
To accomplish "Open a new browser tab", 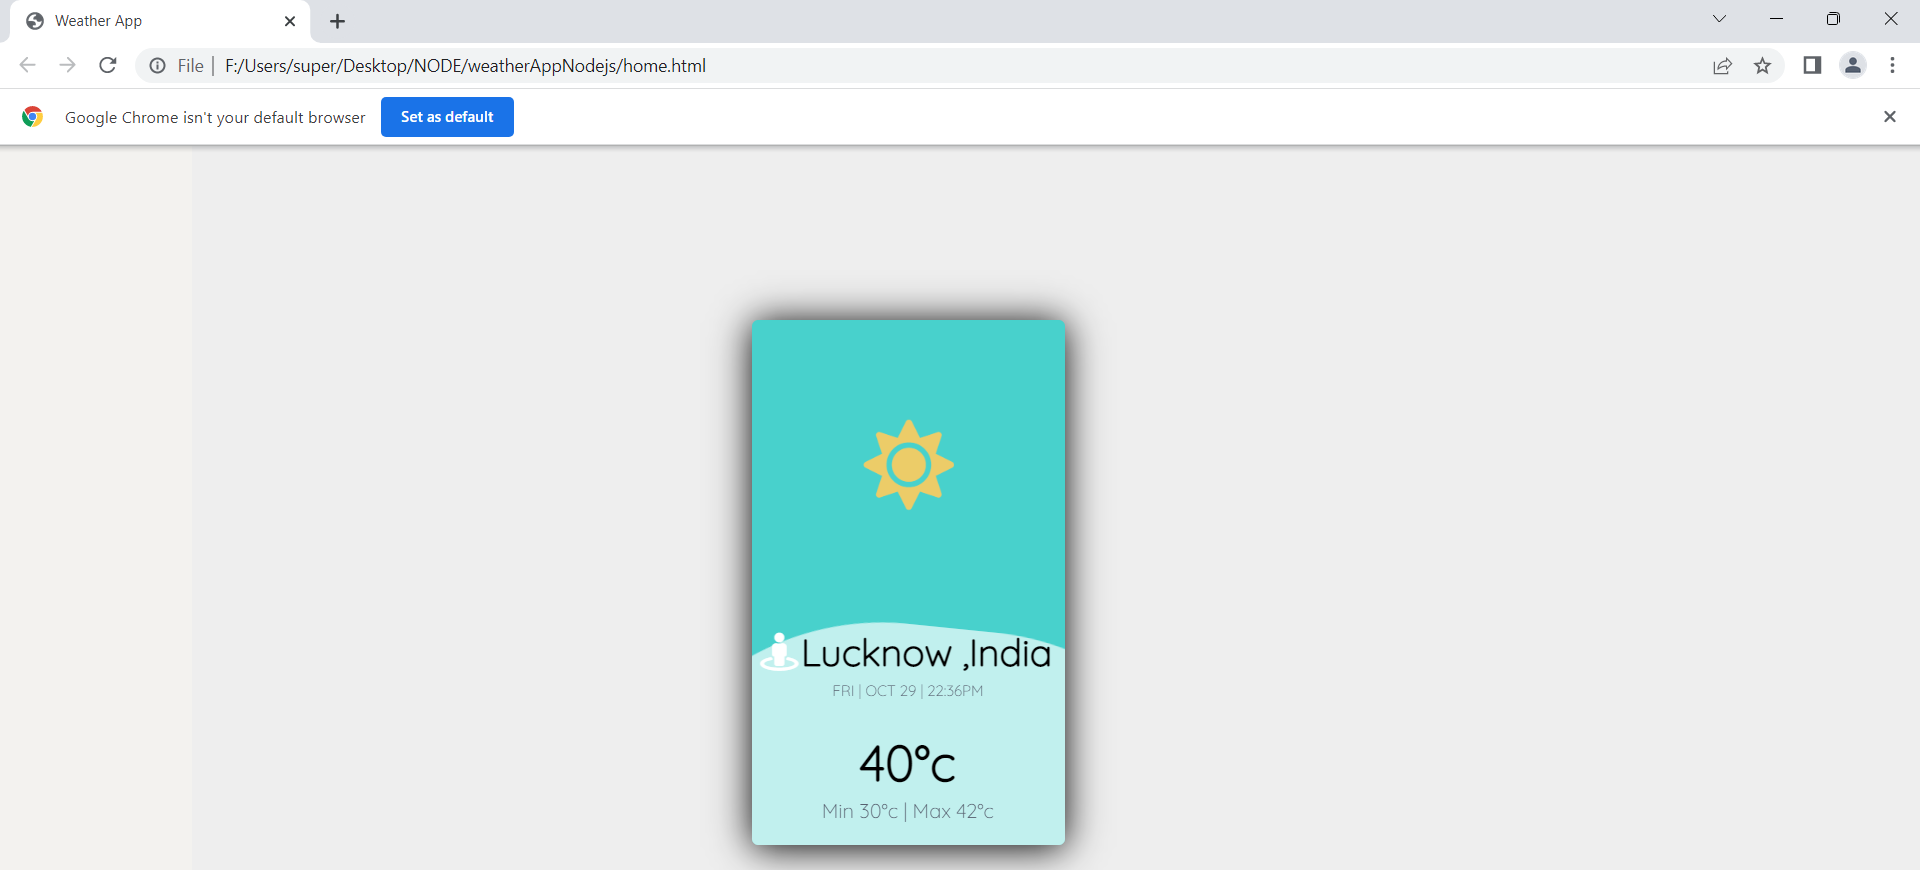I will click(x=338, y=21).
